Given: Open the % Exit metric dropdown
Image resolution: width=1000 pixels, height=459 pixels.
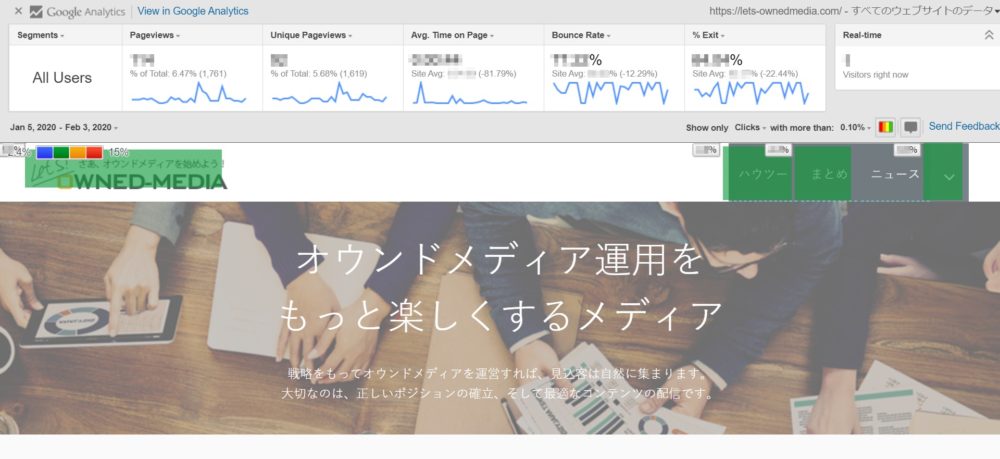Looking at the screenshot, I should pos(712,35).
